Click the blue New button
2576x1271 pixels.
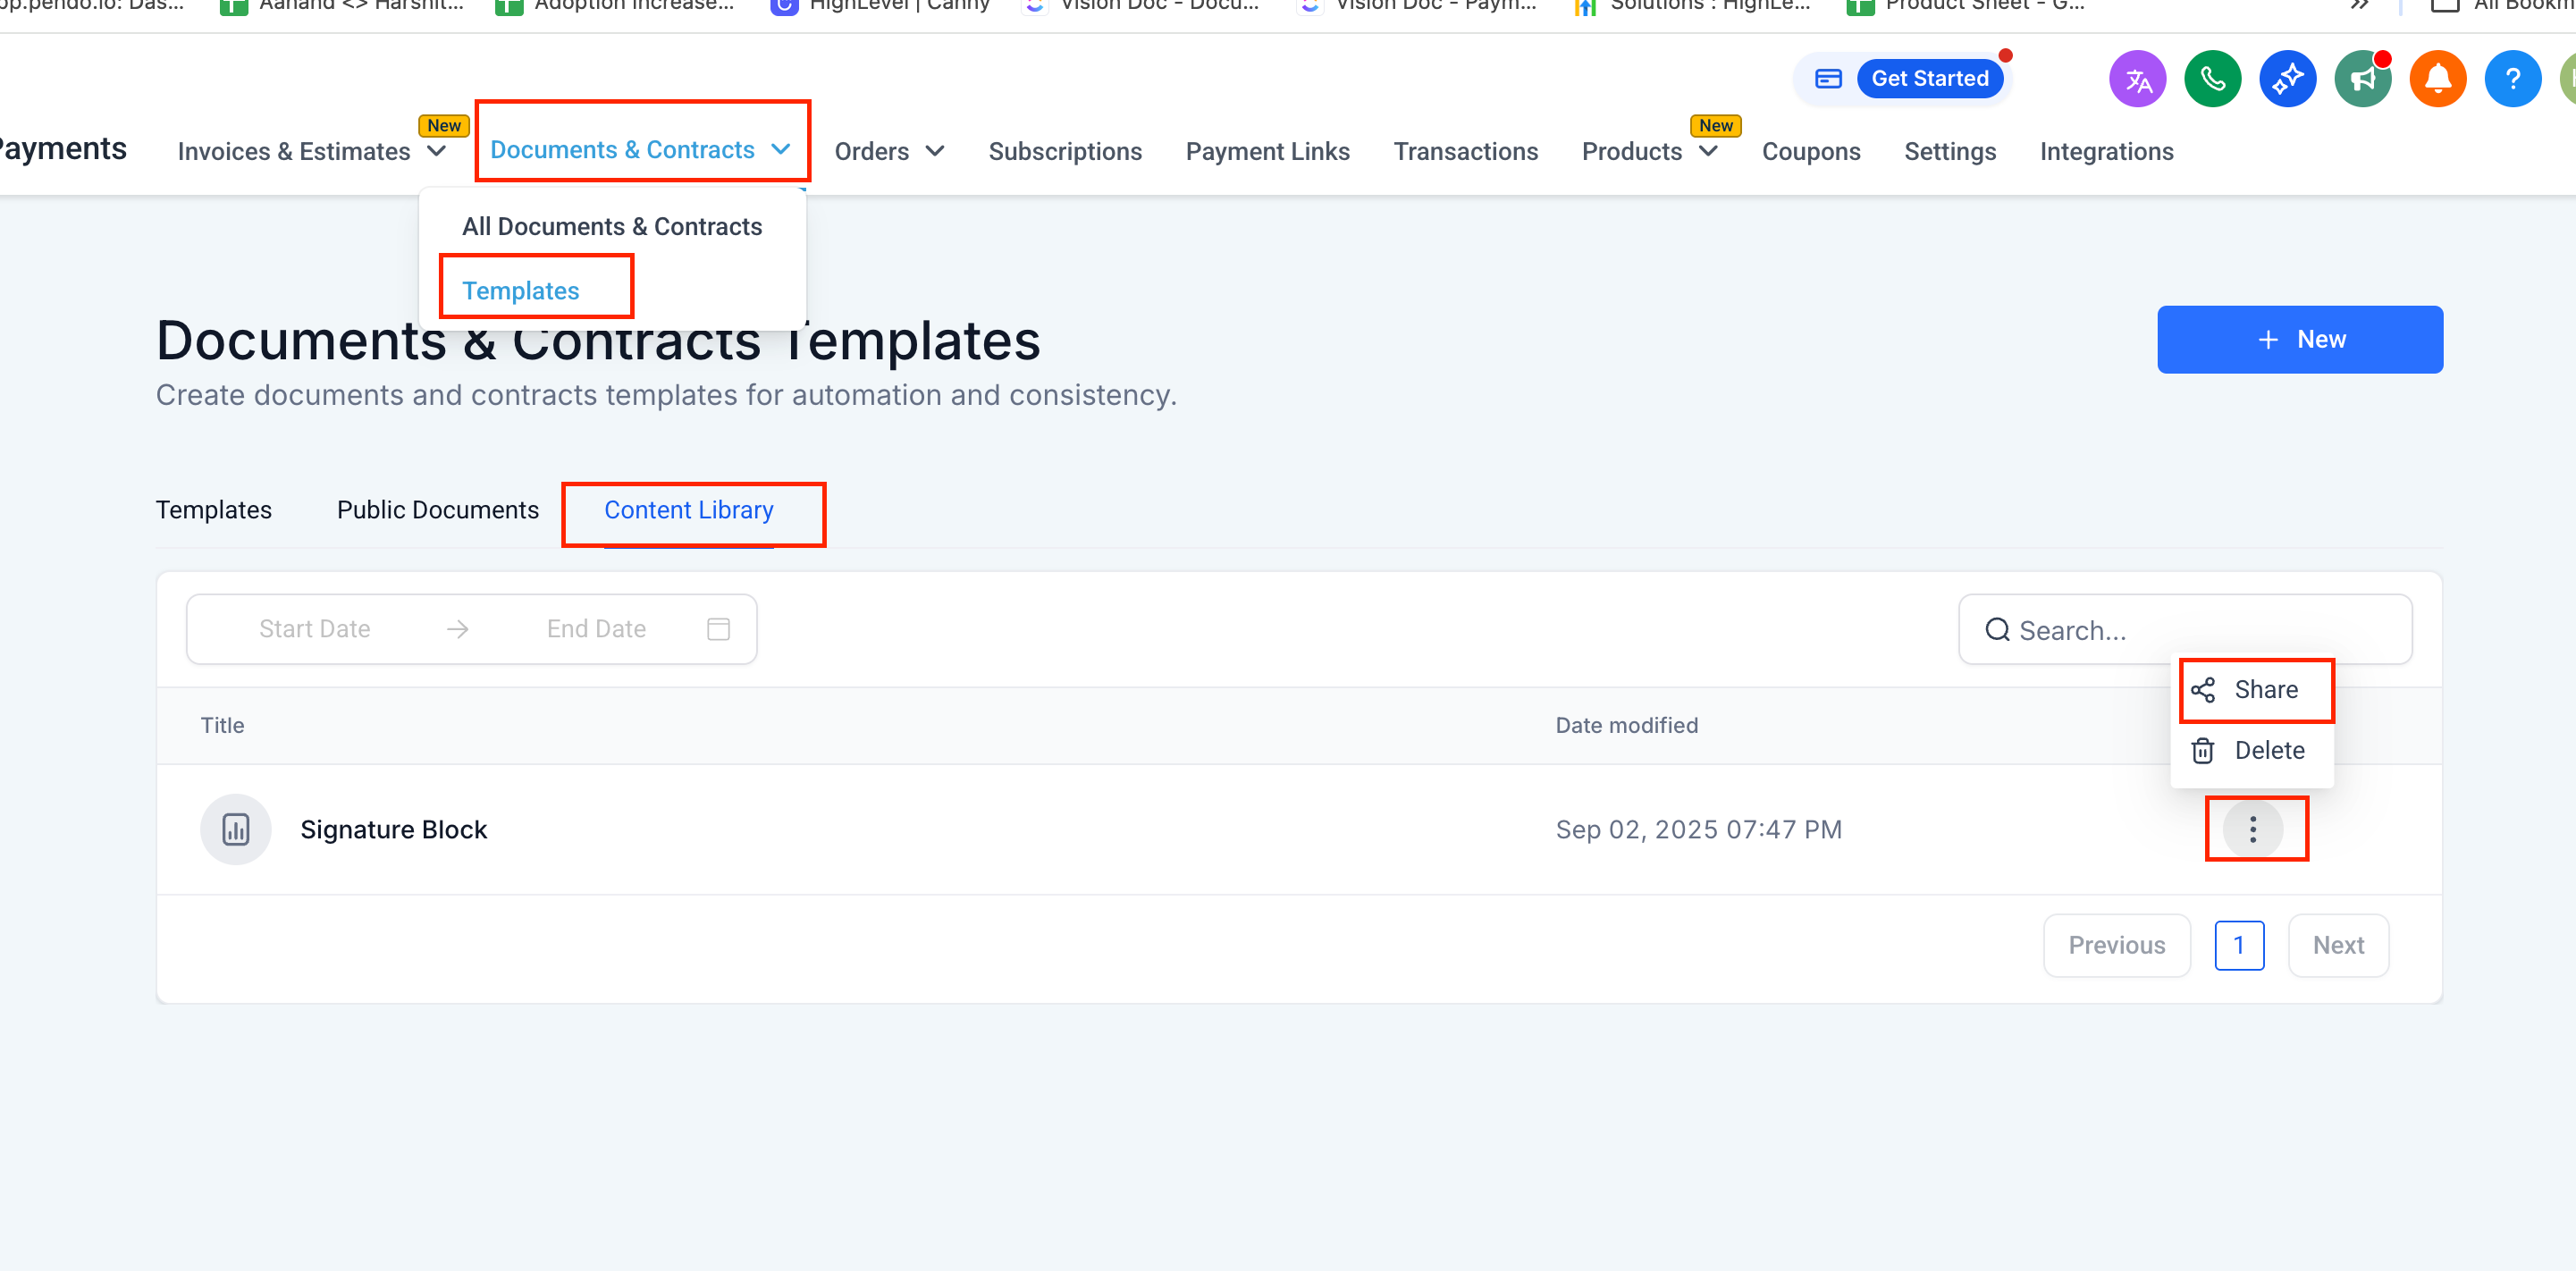2299,340
